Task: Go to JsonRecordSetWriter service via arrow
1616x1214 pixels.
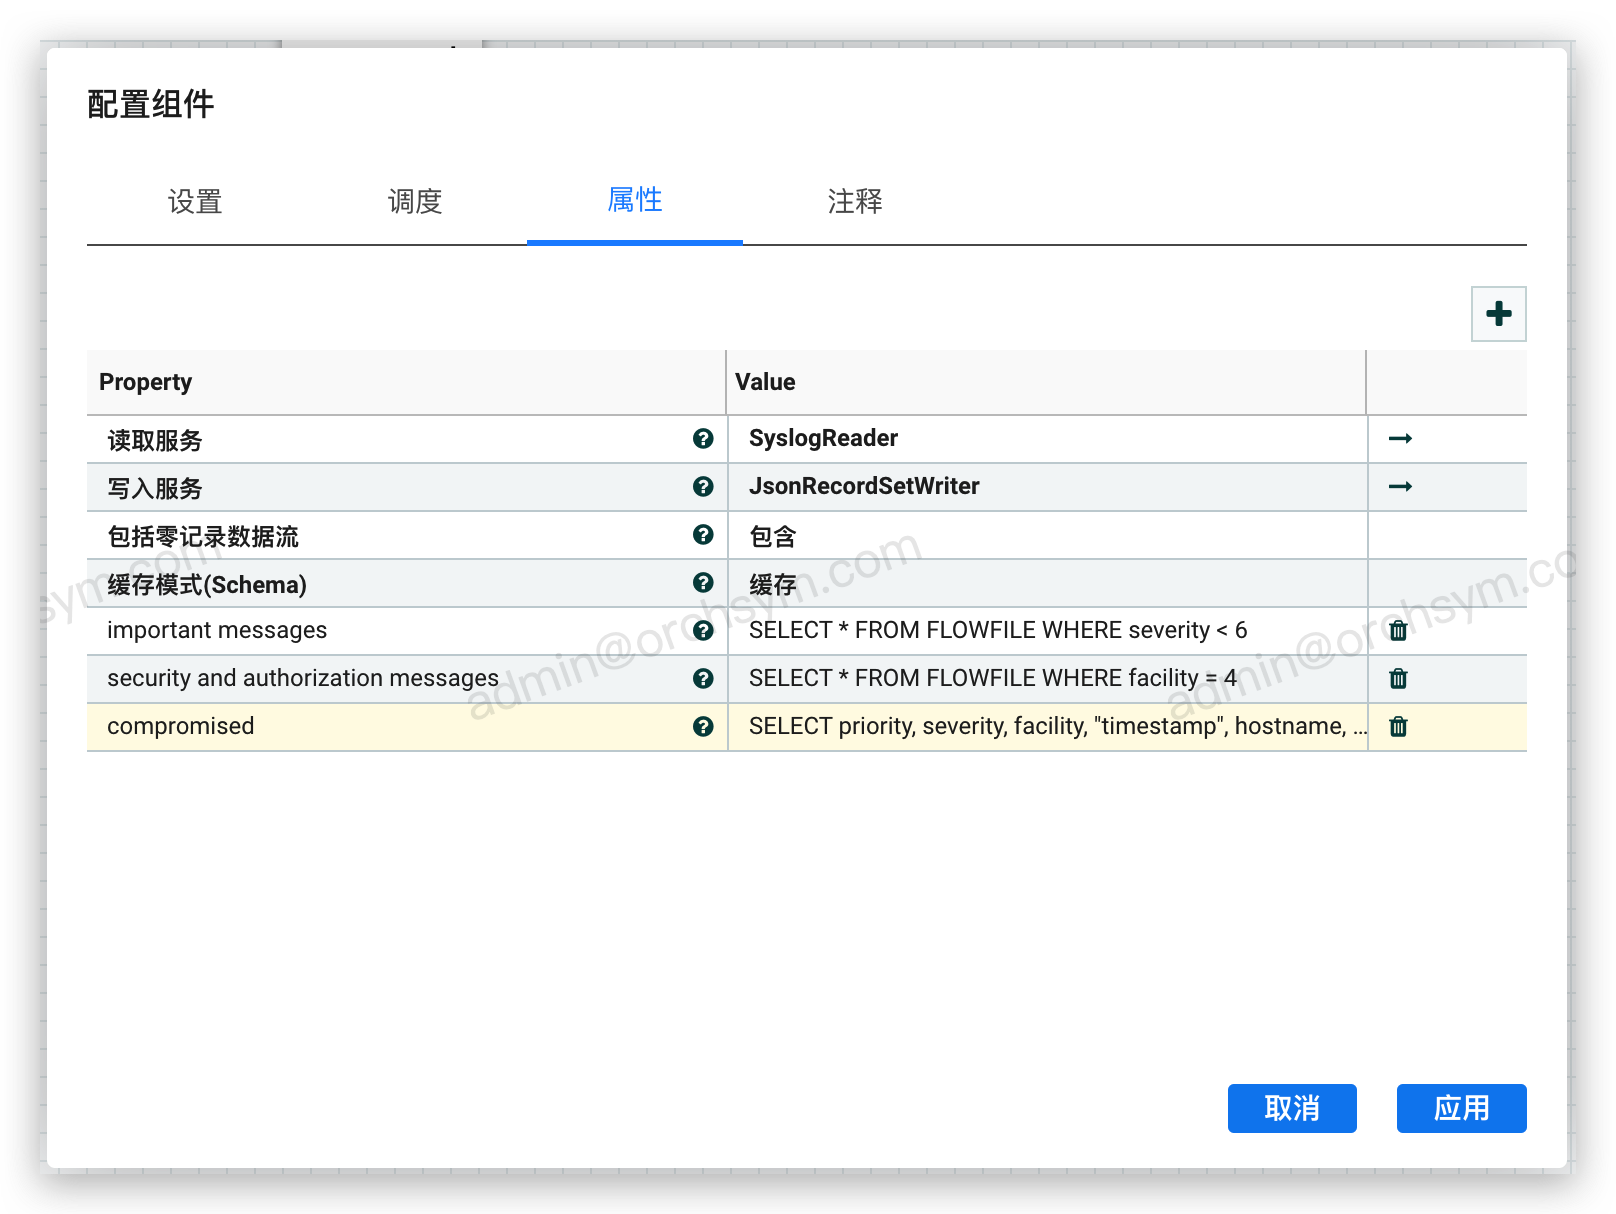Action: 1400,487
